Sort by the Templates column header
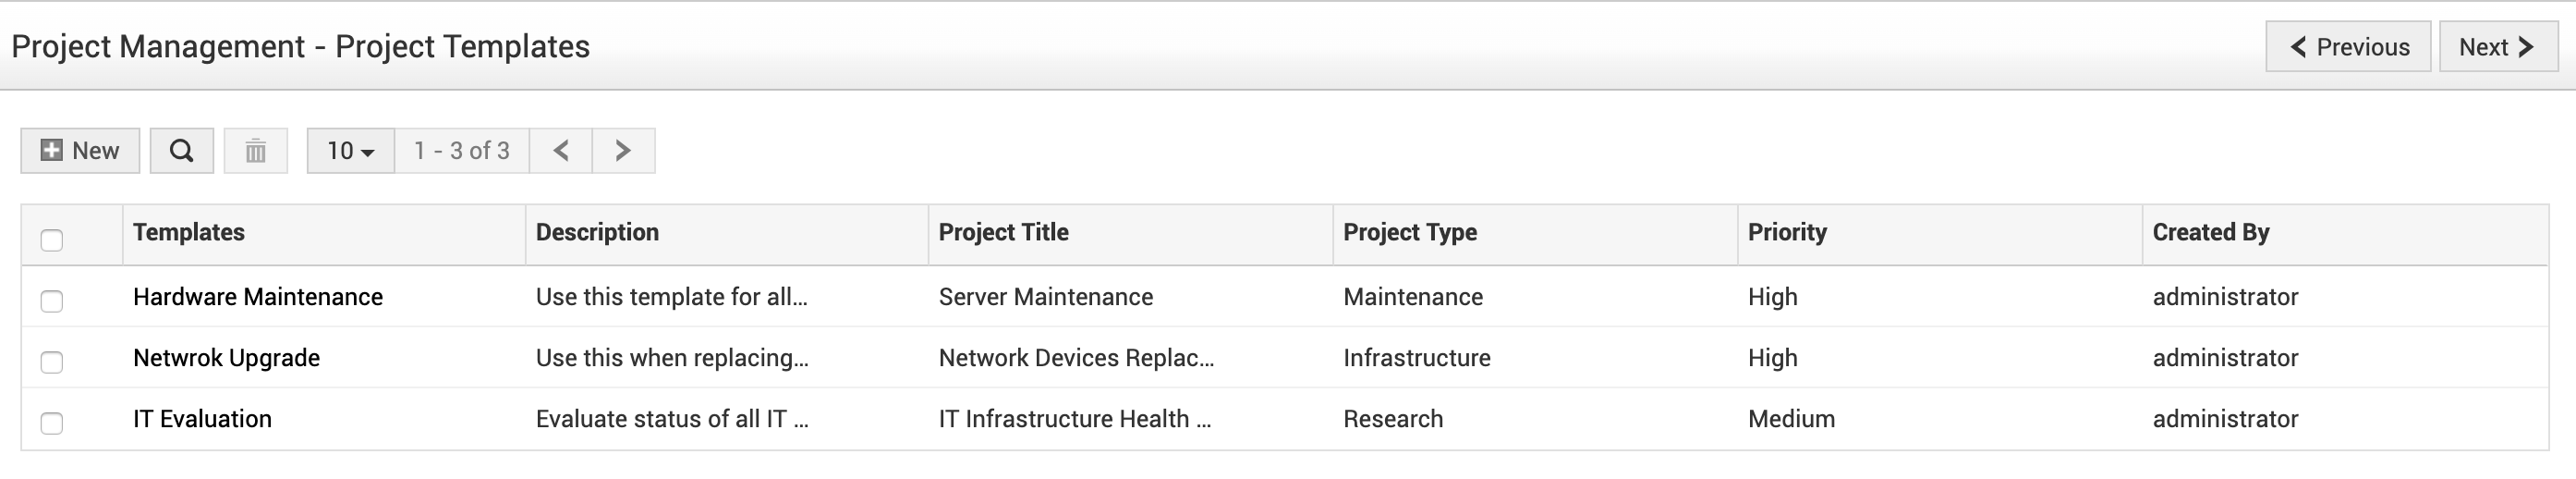2576x479 pixels. click(189, 232)
